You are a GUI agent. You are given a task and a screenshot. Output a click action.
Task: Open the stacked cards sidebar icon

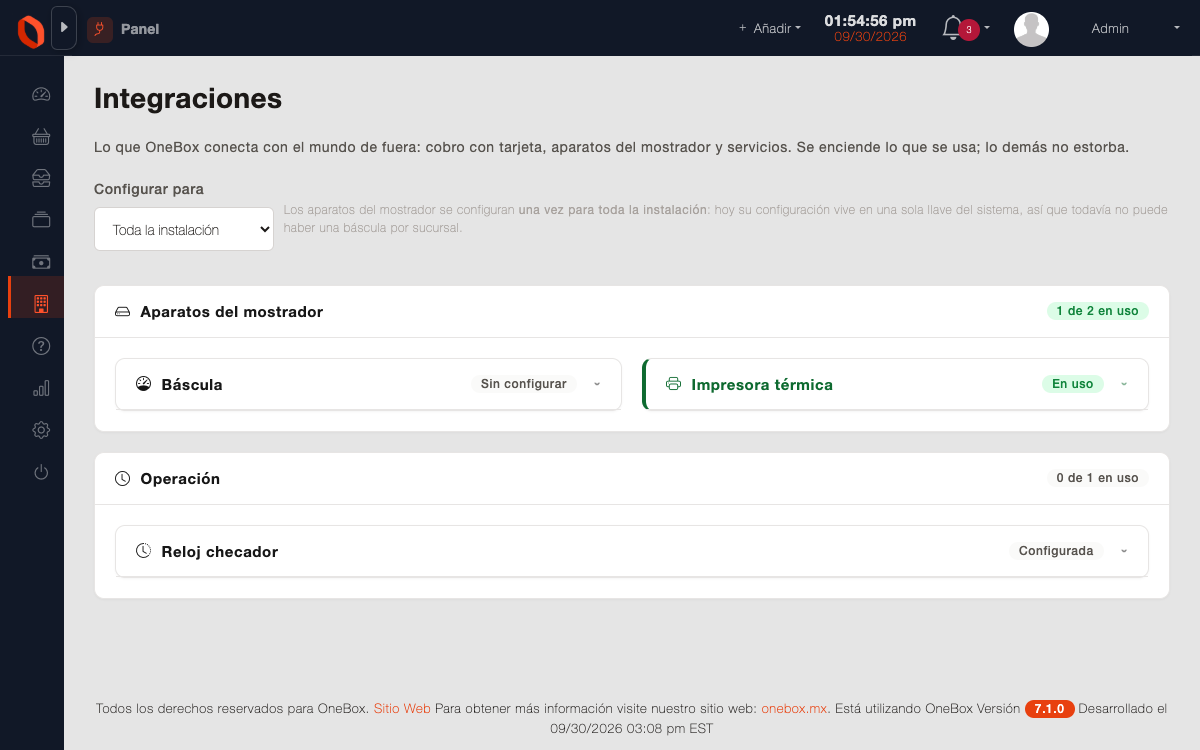[x=41, y=220]
